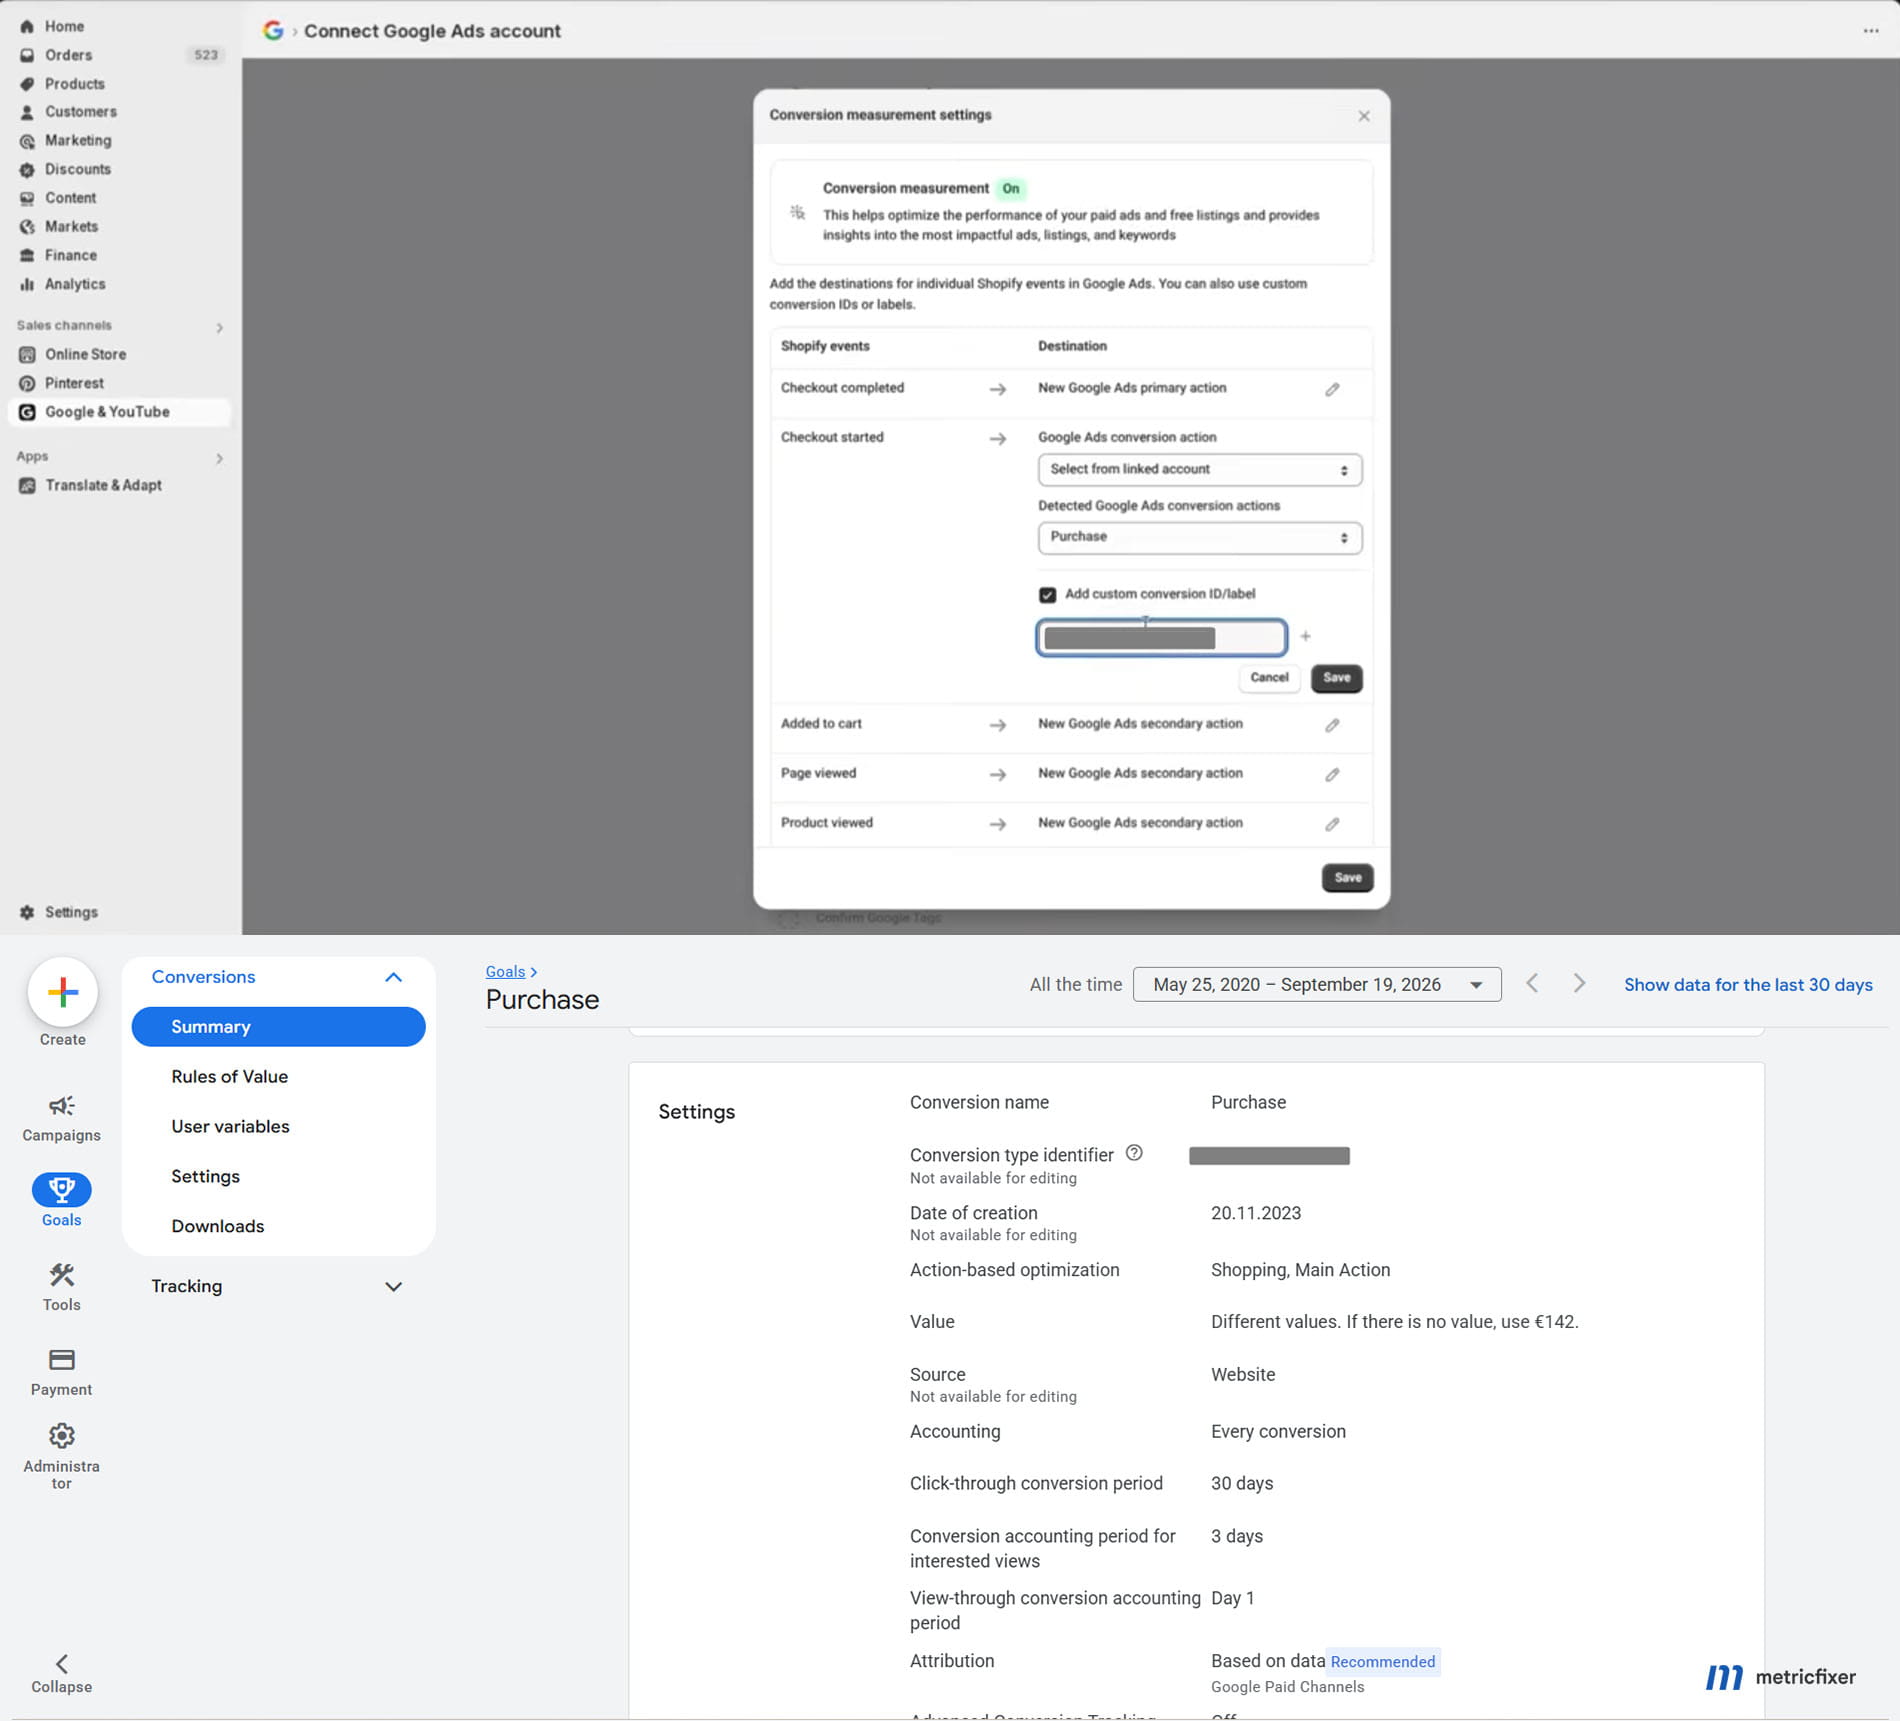1900x1721 pixels.
Task: Expand Apps section in sidebar
Action: click(219, 459)
